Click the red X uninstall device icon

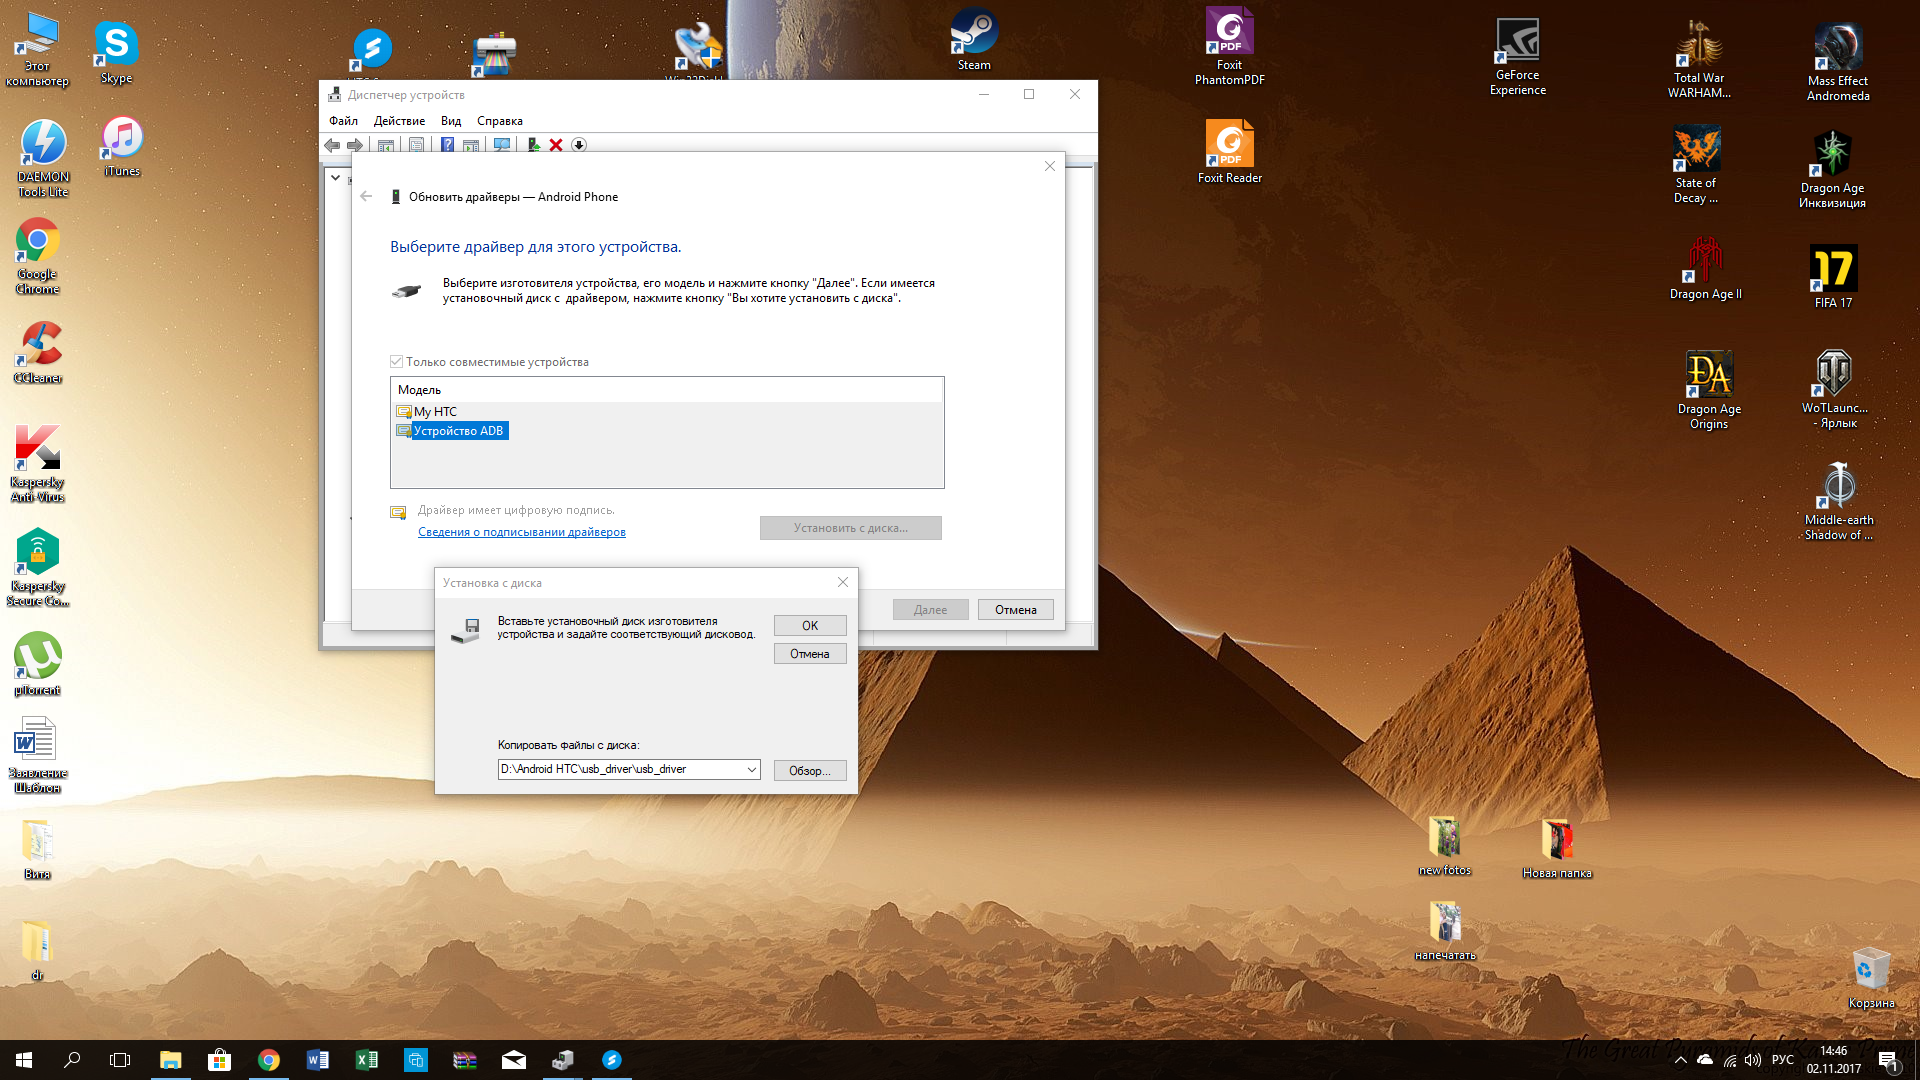click(x=556, y=145)
